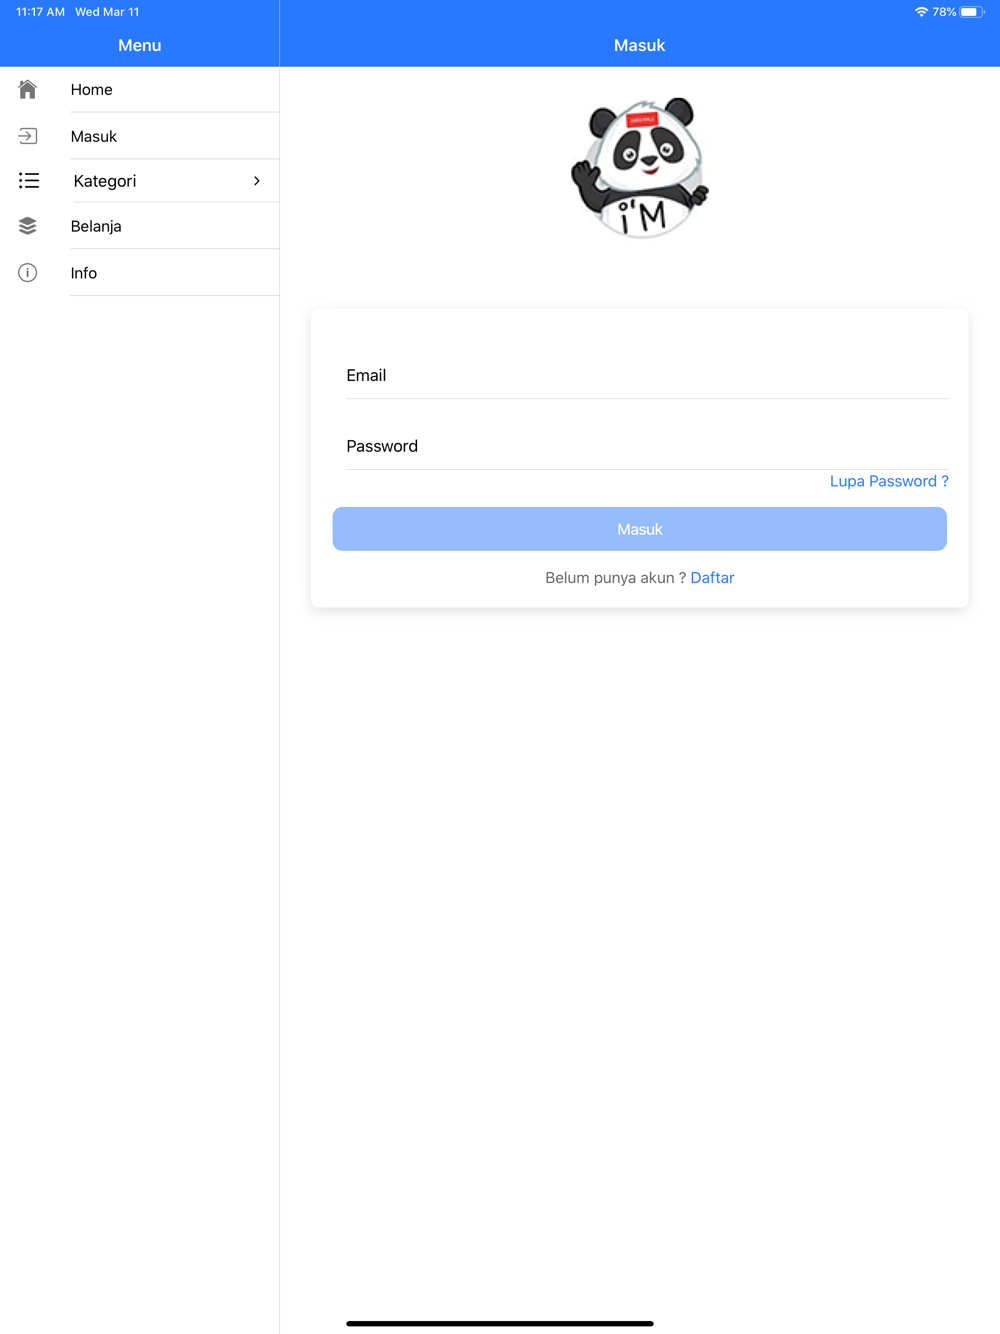Select the Masuk menu entry in sidebar
1000x1334 pixels.
pyautogui.click(x=140, y=136)
